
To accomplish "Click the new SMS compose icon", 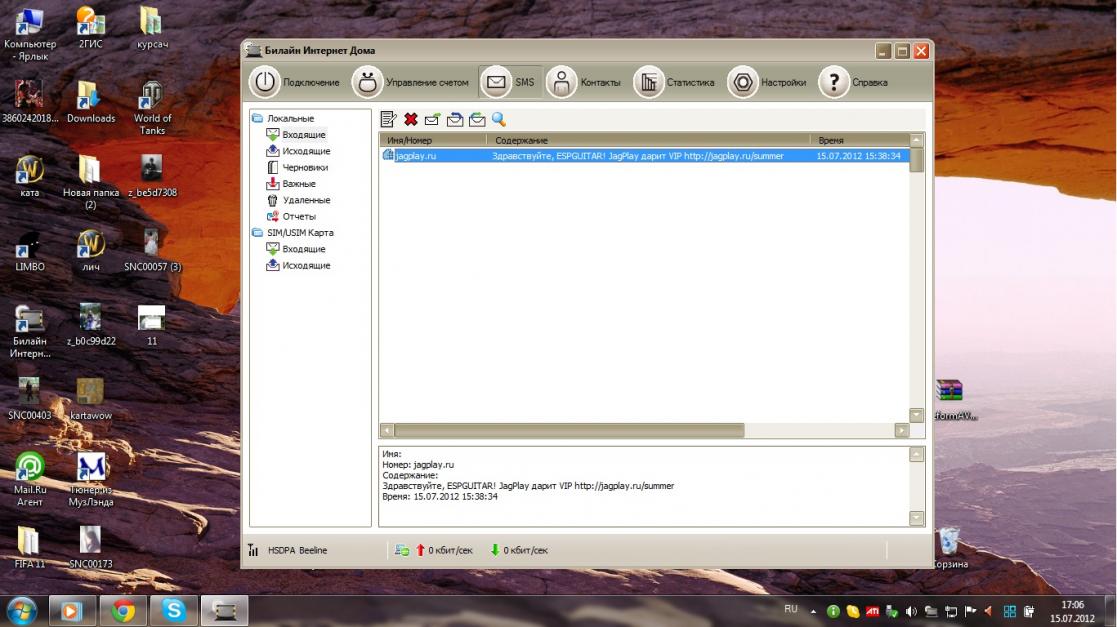I will [389, 119].
